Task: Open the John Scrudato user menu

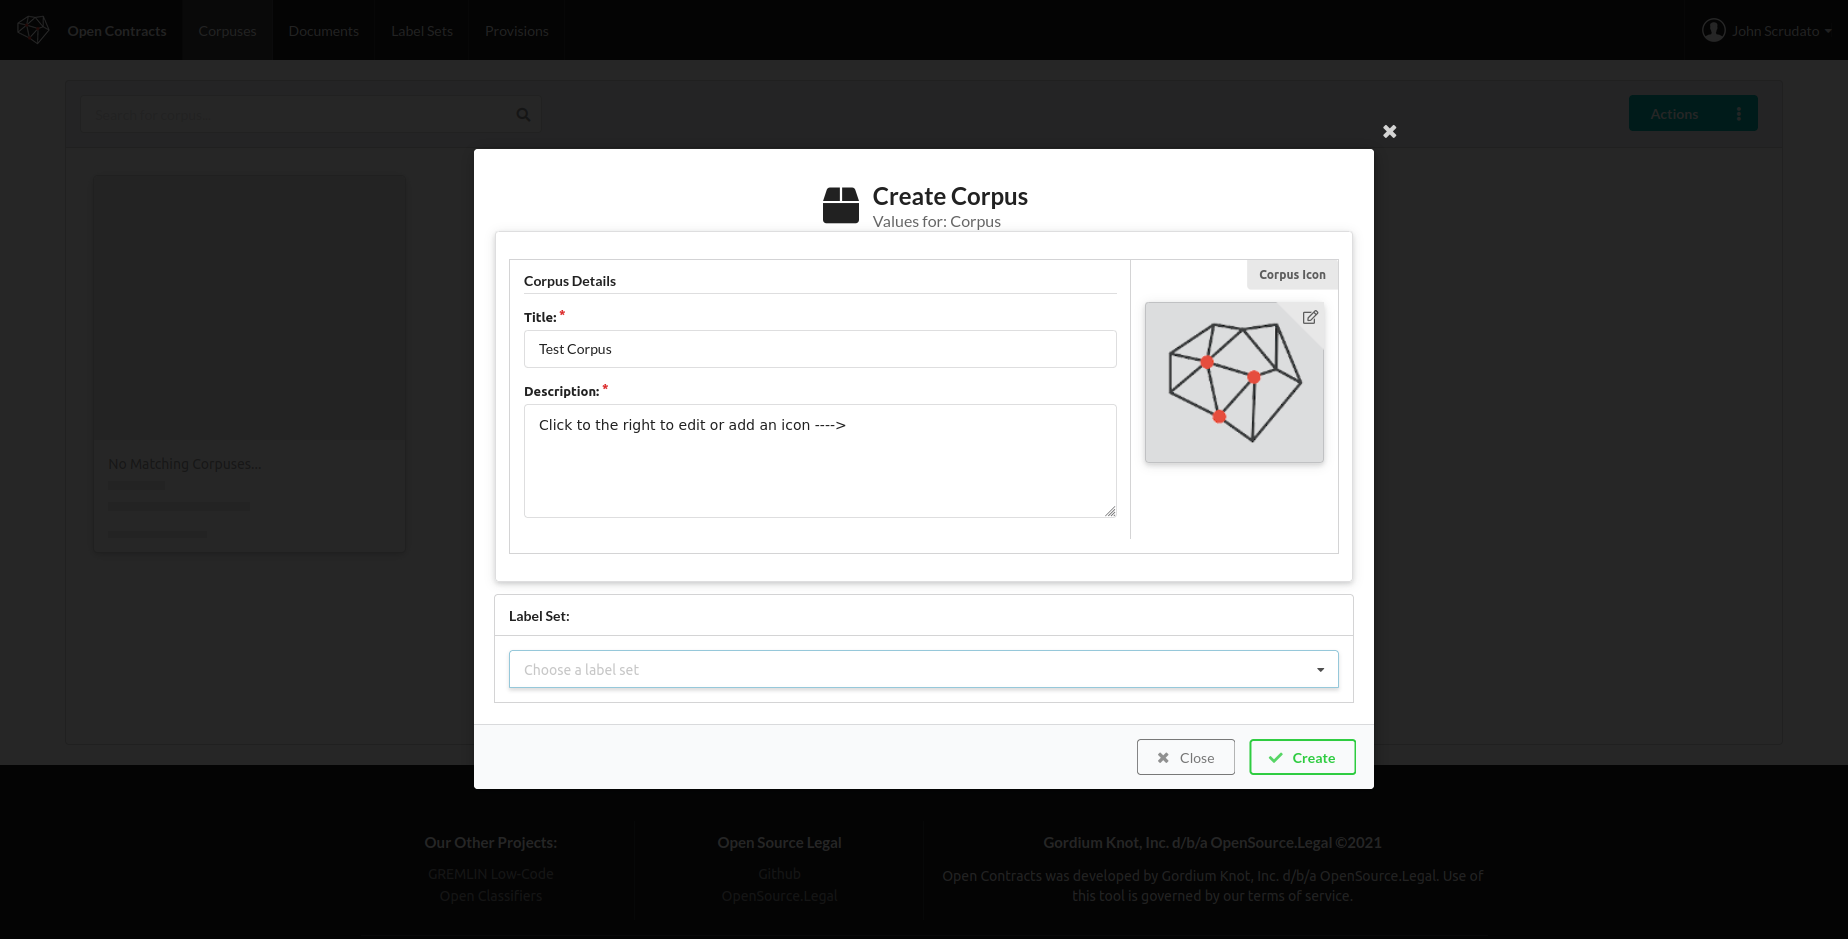Action: 1768,31
